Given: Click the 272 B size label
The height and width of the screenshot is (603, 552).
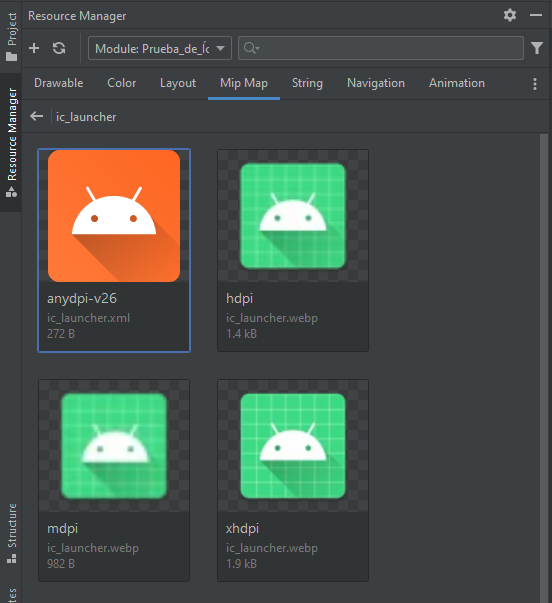Looking at the screenshot, I should [x=61, y=334].
